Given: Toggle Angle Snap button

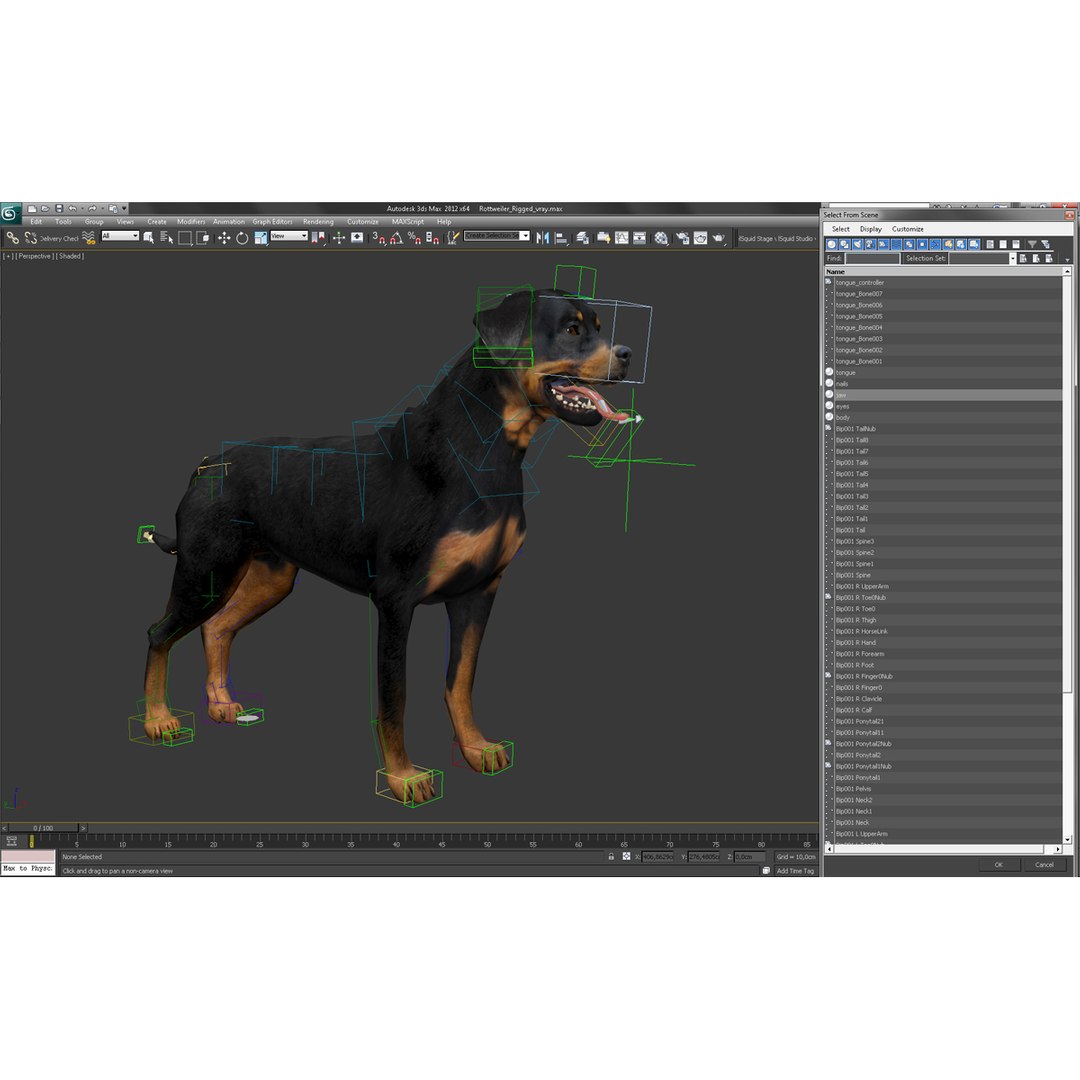Looking at the screenshot, I should [x=397, y=238].
